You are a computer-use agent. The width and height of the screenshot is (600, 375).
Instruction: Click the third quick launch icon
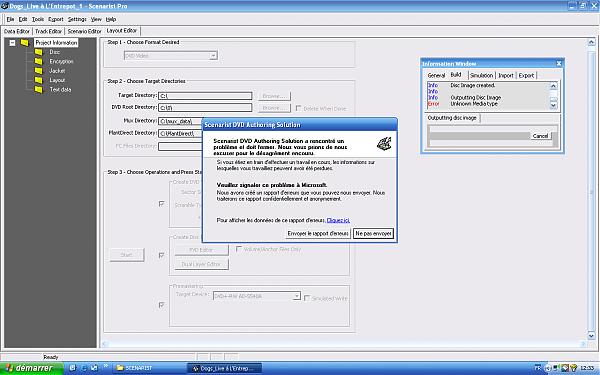pos(94,368)
